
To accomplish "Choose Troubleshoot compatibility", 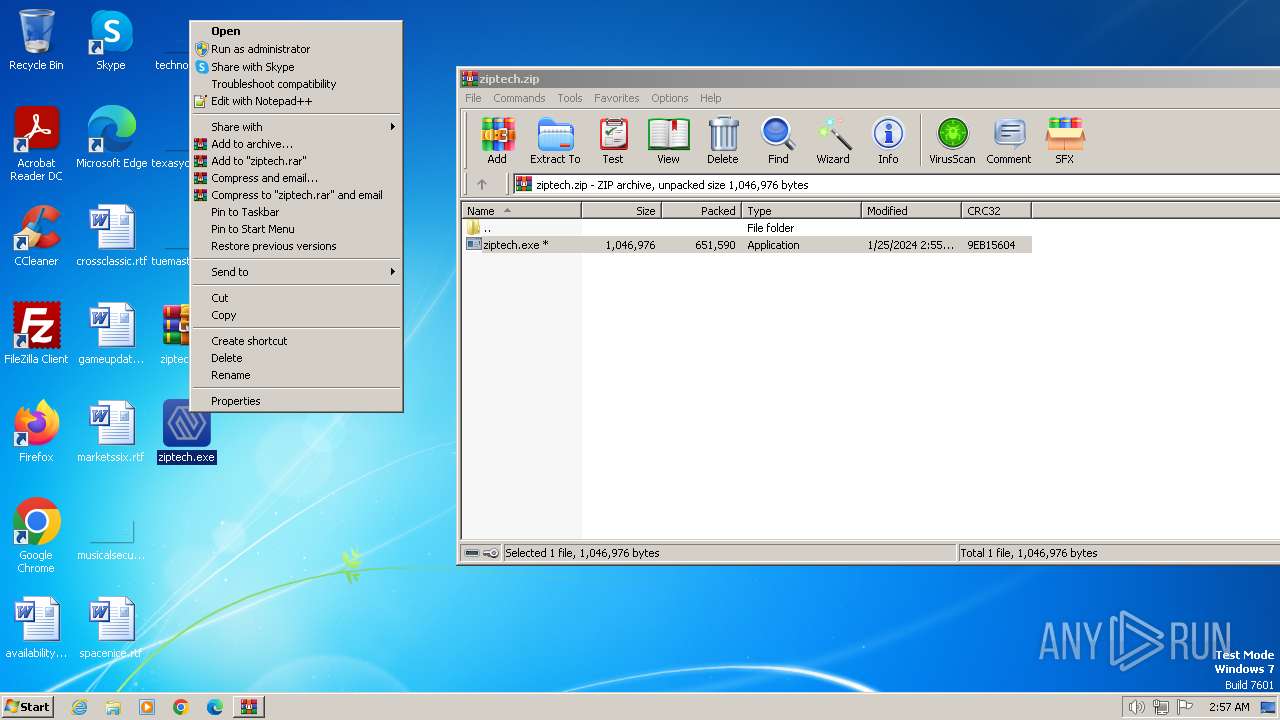I will coord(296,84).
